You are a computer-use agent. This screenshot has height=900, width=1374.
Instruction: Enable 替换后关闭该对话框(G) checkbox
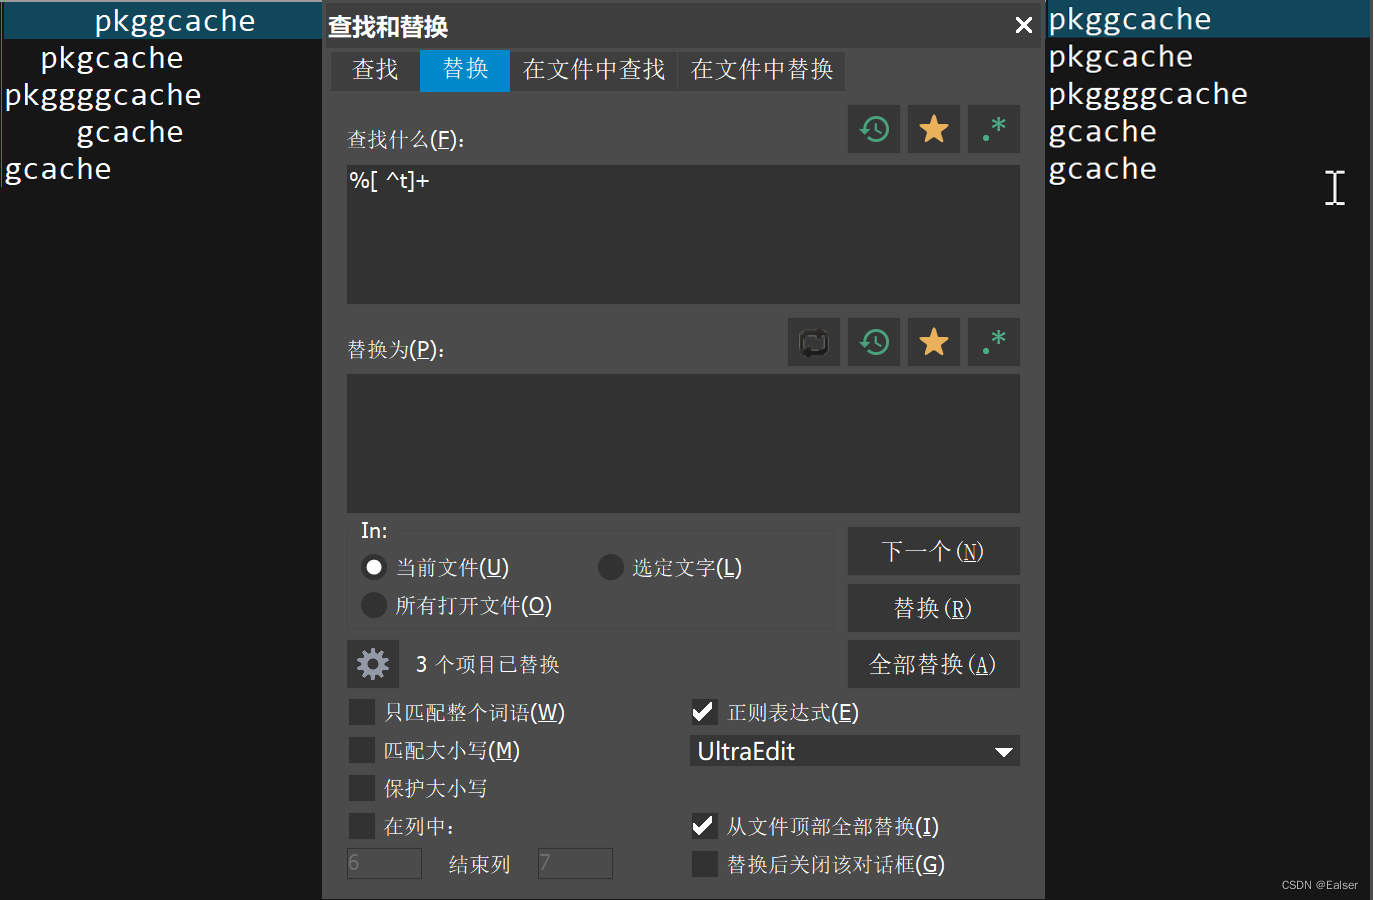704,864
